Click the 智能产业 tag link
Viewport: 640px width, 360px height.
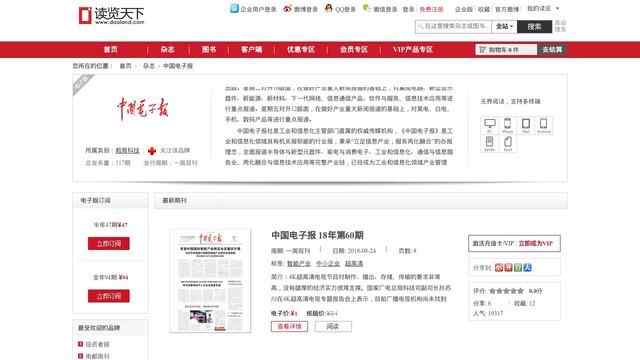click(x=299, y=264)
